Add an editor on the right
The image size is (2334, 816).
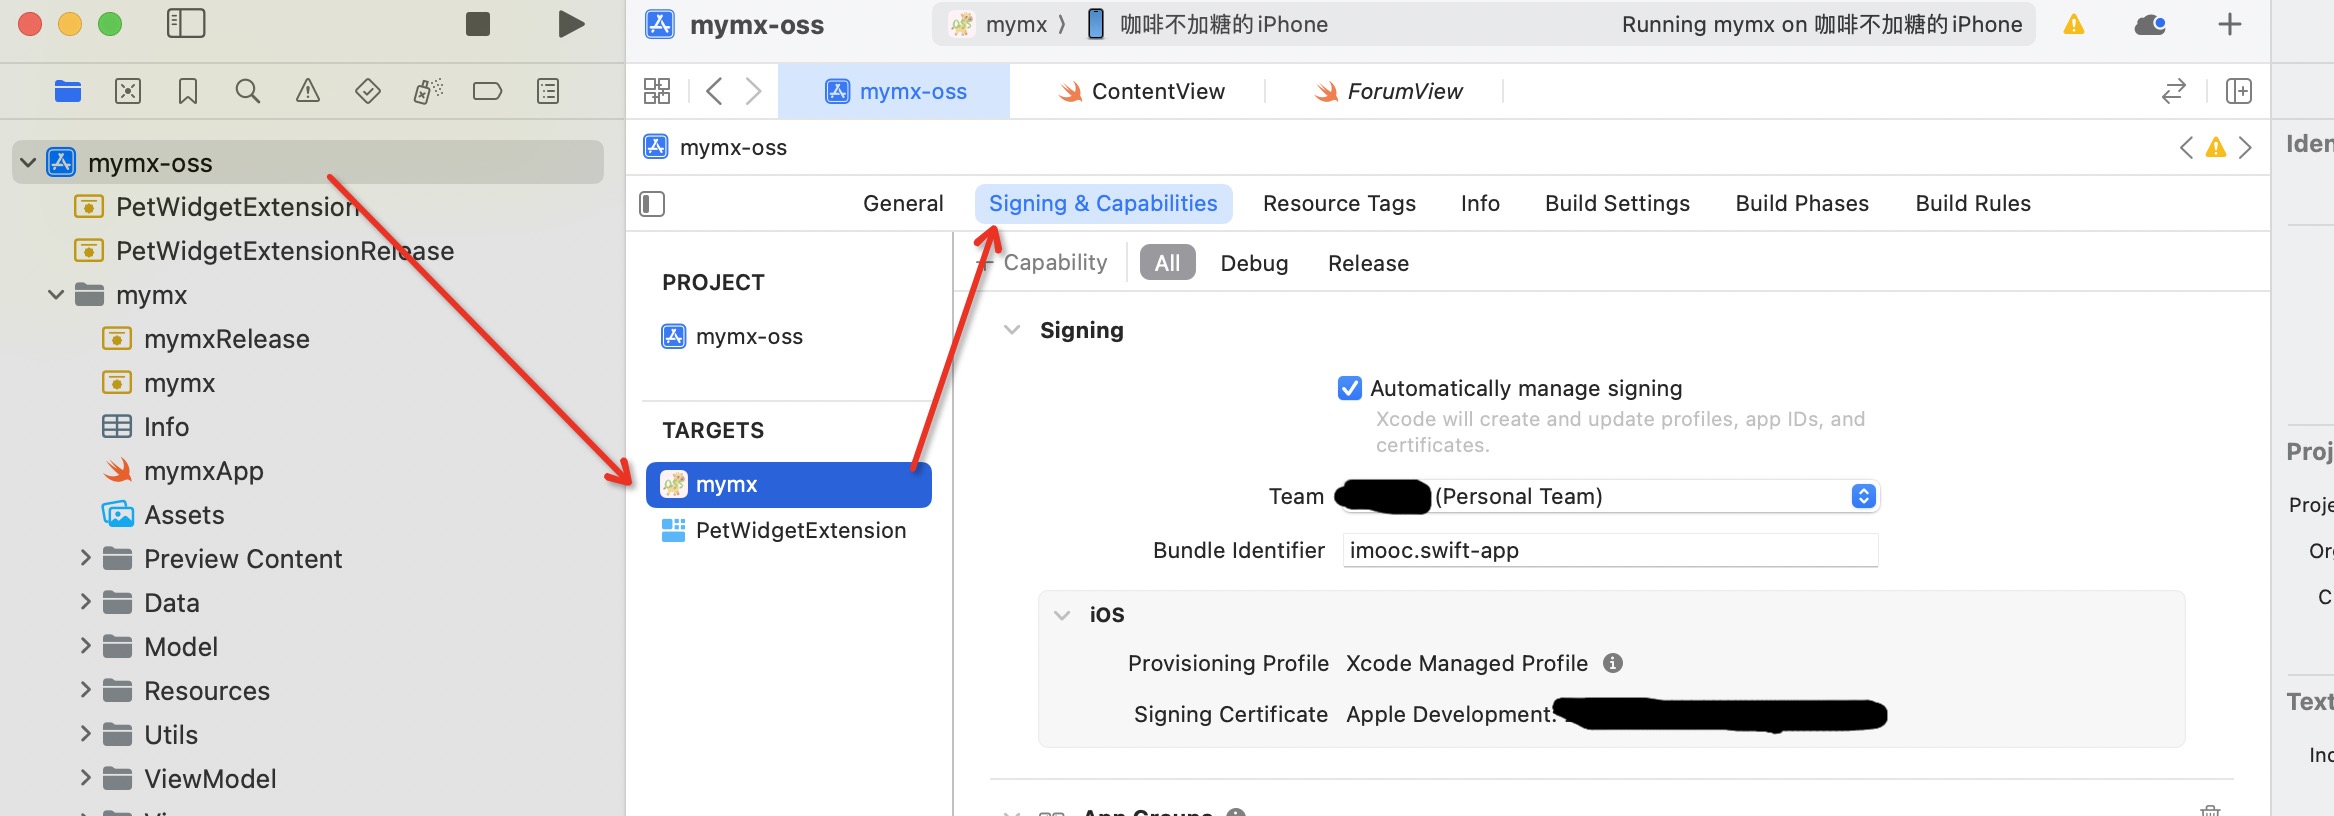point(2239,91)
